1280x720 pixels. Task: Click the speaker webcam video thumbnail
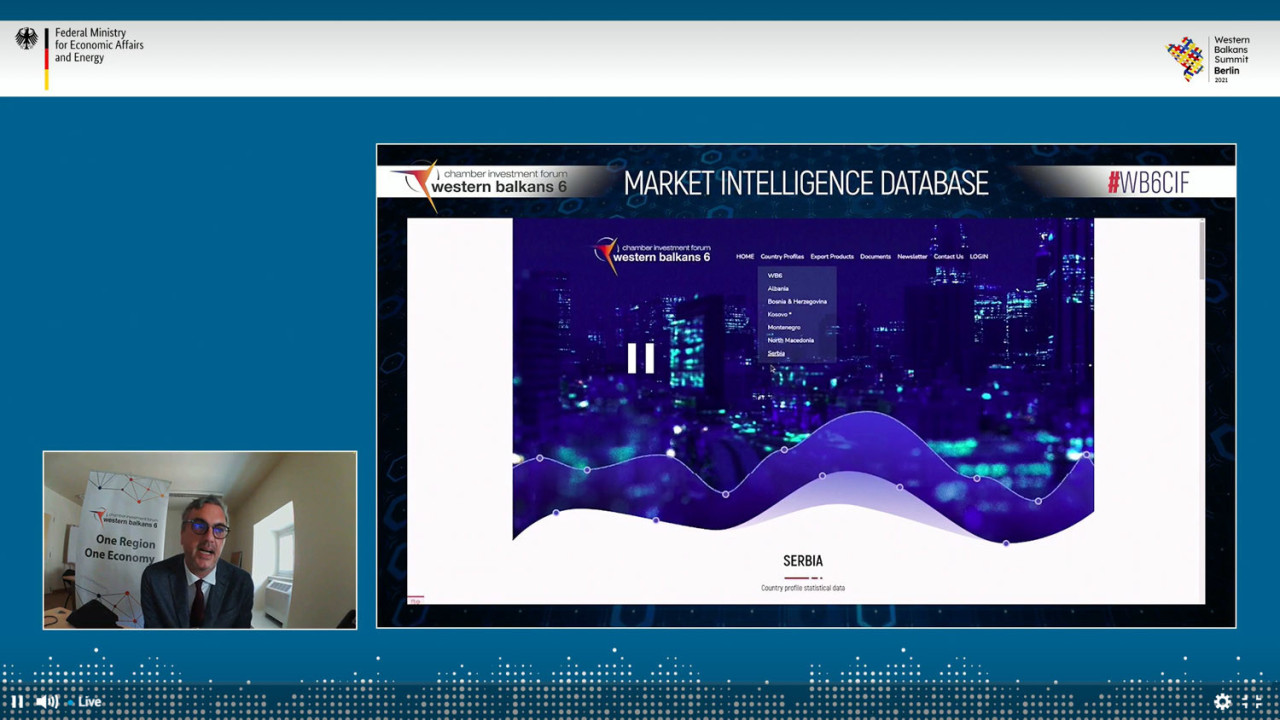[x=200, y=540]
